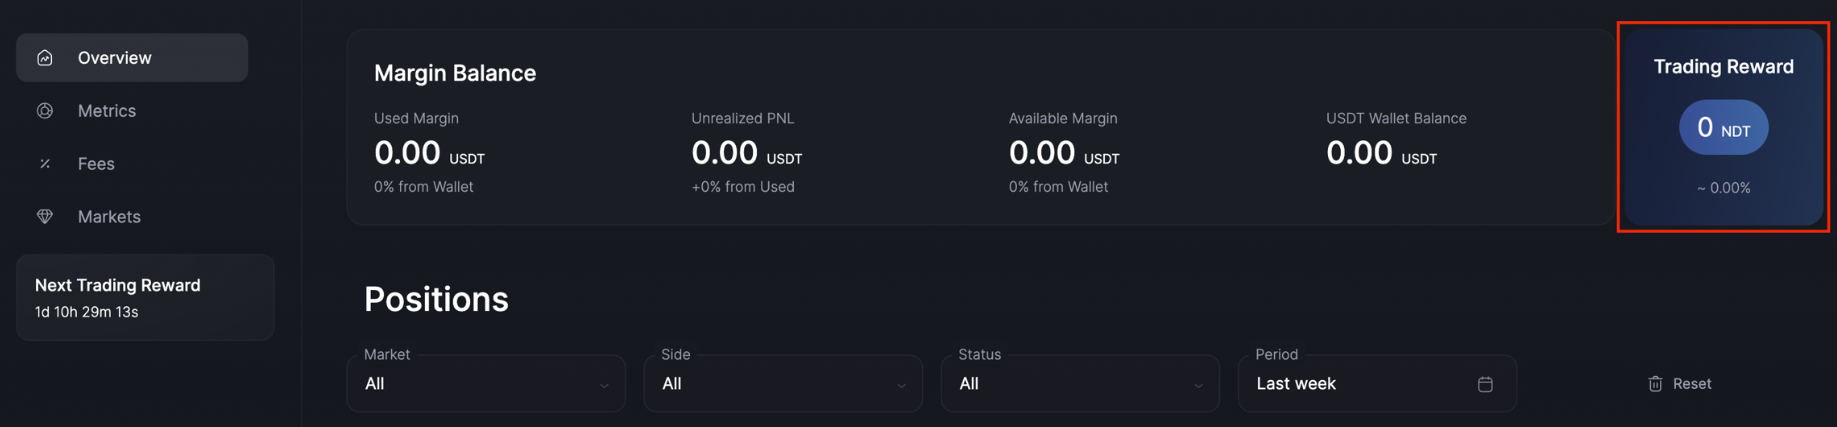Click the 0 NDT reward pill
Viewport: 1837px width, 427px height.
click(1723, 128)
